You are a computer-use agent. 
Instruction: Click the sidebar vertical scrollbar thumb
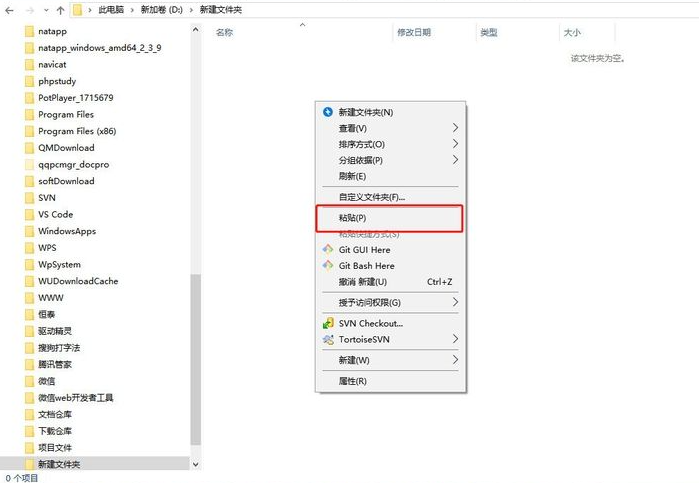click(195, 359)
